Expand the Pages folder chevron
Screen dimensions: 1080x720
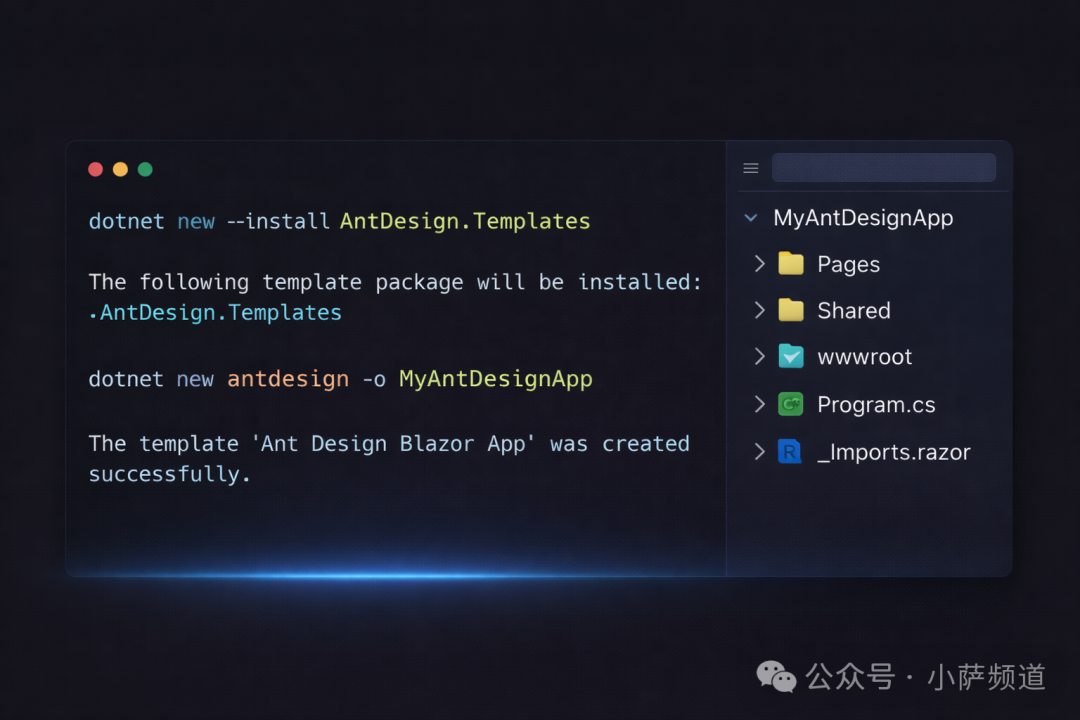760,264
